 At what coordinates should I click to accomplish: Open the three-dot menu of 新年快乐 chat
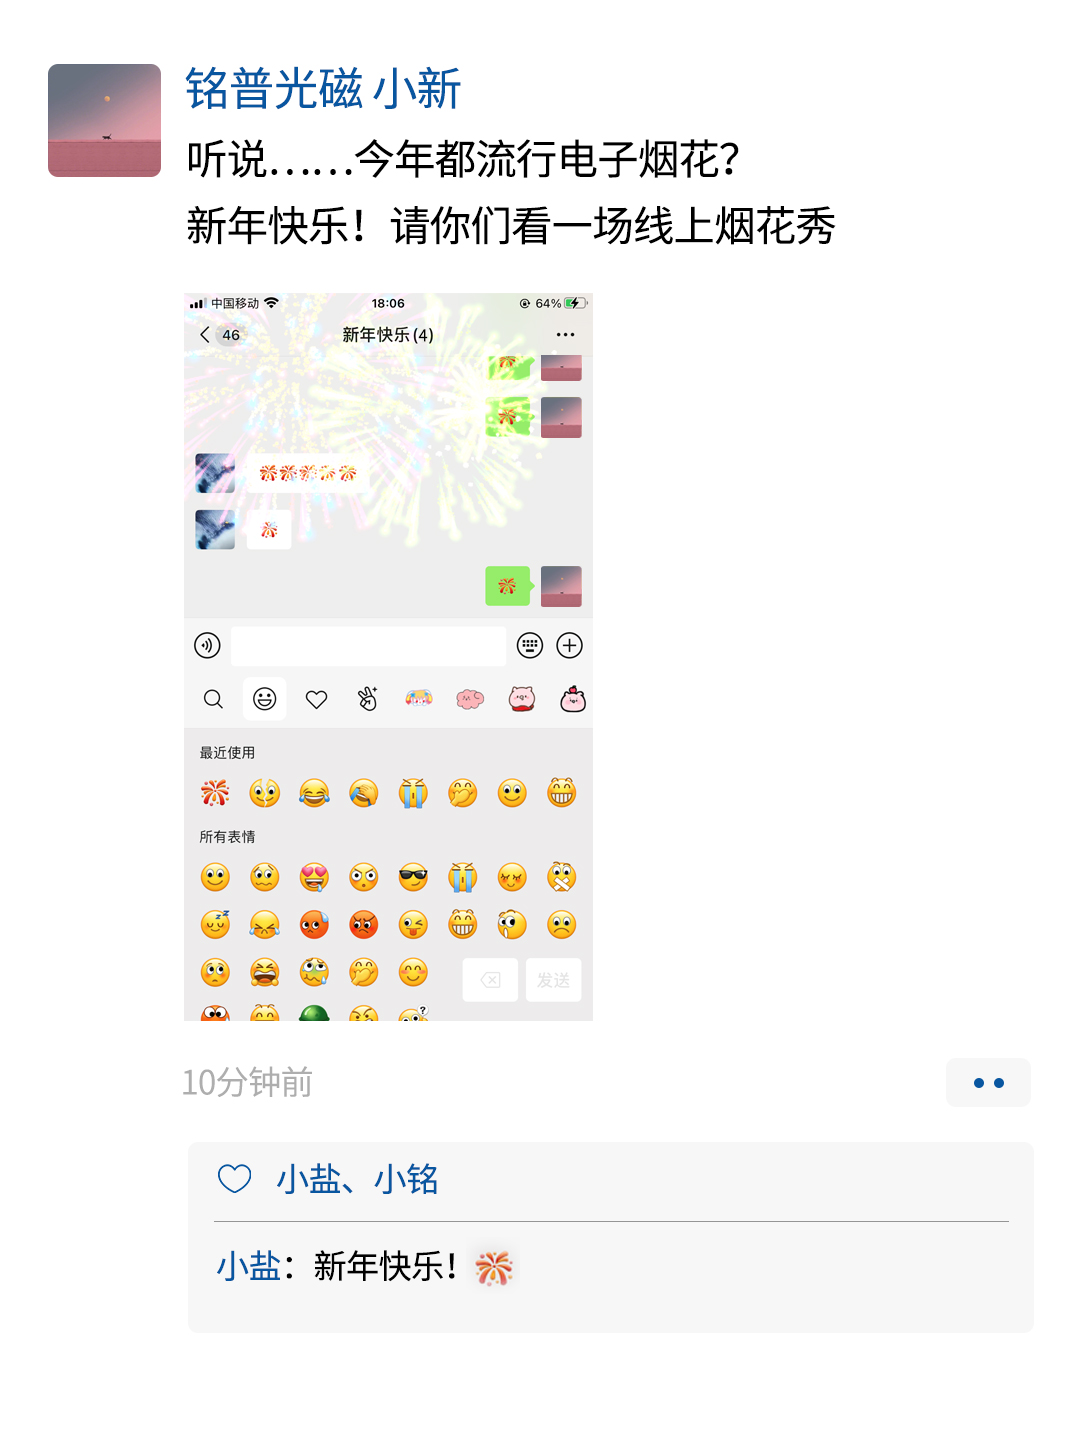(x=565, y=335)
